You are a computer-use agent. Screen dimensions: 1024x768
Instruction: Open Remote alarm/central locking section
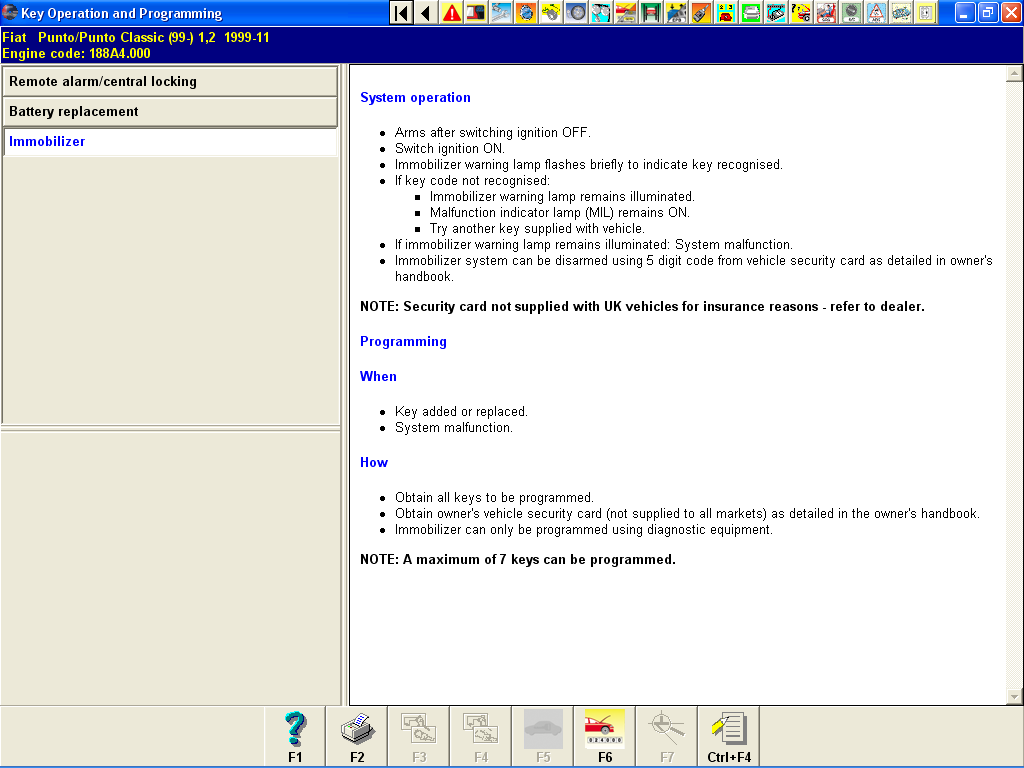point(170,82)
